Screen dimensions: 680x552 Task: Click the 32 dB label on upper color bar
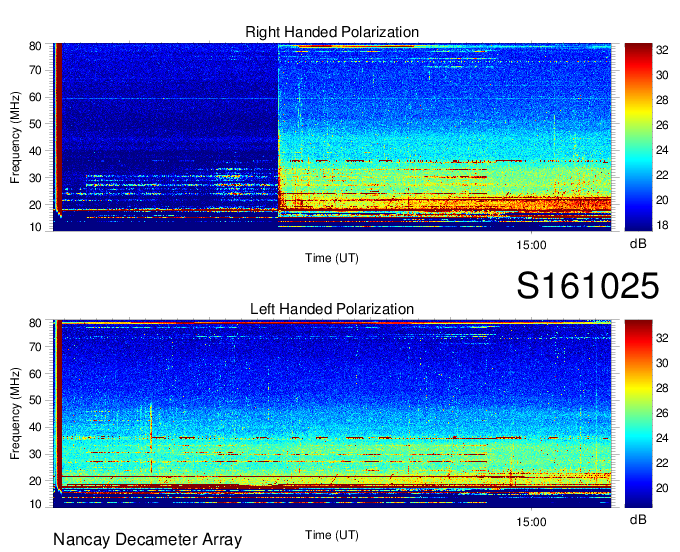click(x=662, y=50)
